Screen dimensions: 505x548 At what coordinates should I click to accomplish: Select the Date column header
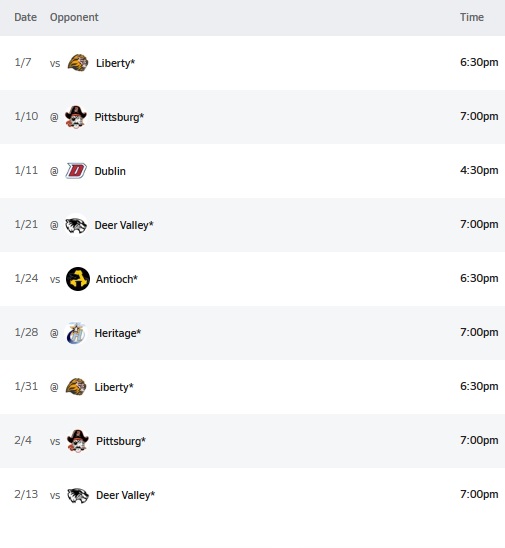26,17
